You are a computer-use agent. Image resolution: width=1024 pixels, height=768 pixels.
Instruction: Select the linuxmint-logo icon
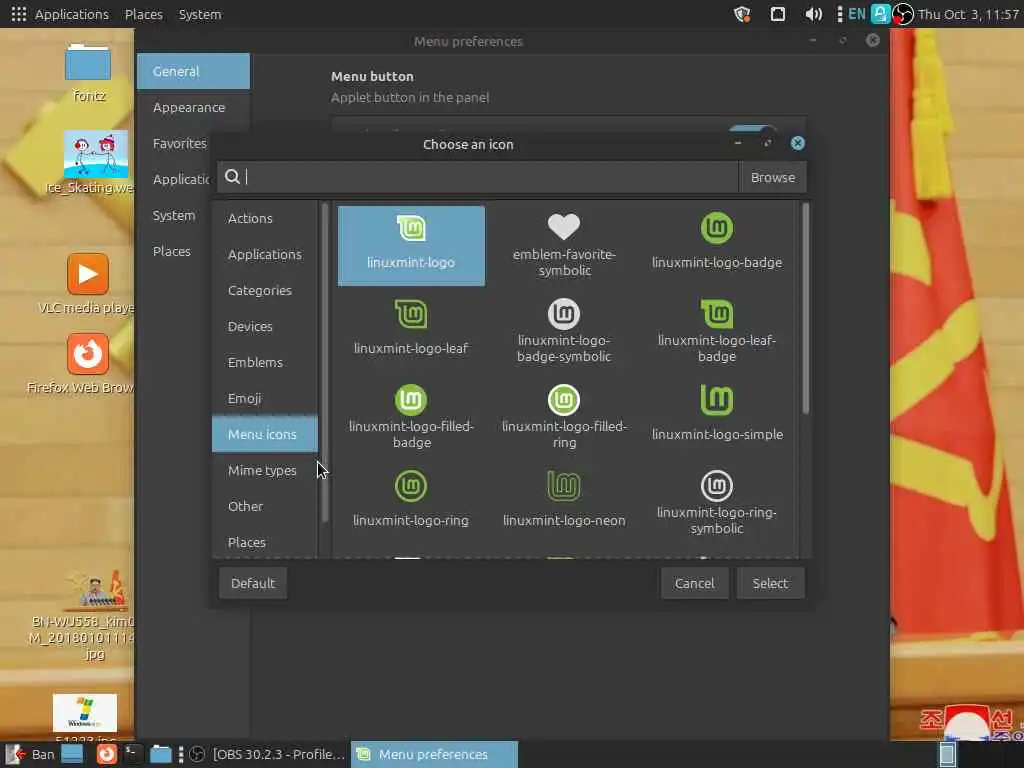pyautogui.click(x=411, y=246)
